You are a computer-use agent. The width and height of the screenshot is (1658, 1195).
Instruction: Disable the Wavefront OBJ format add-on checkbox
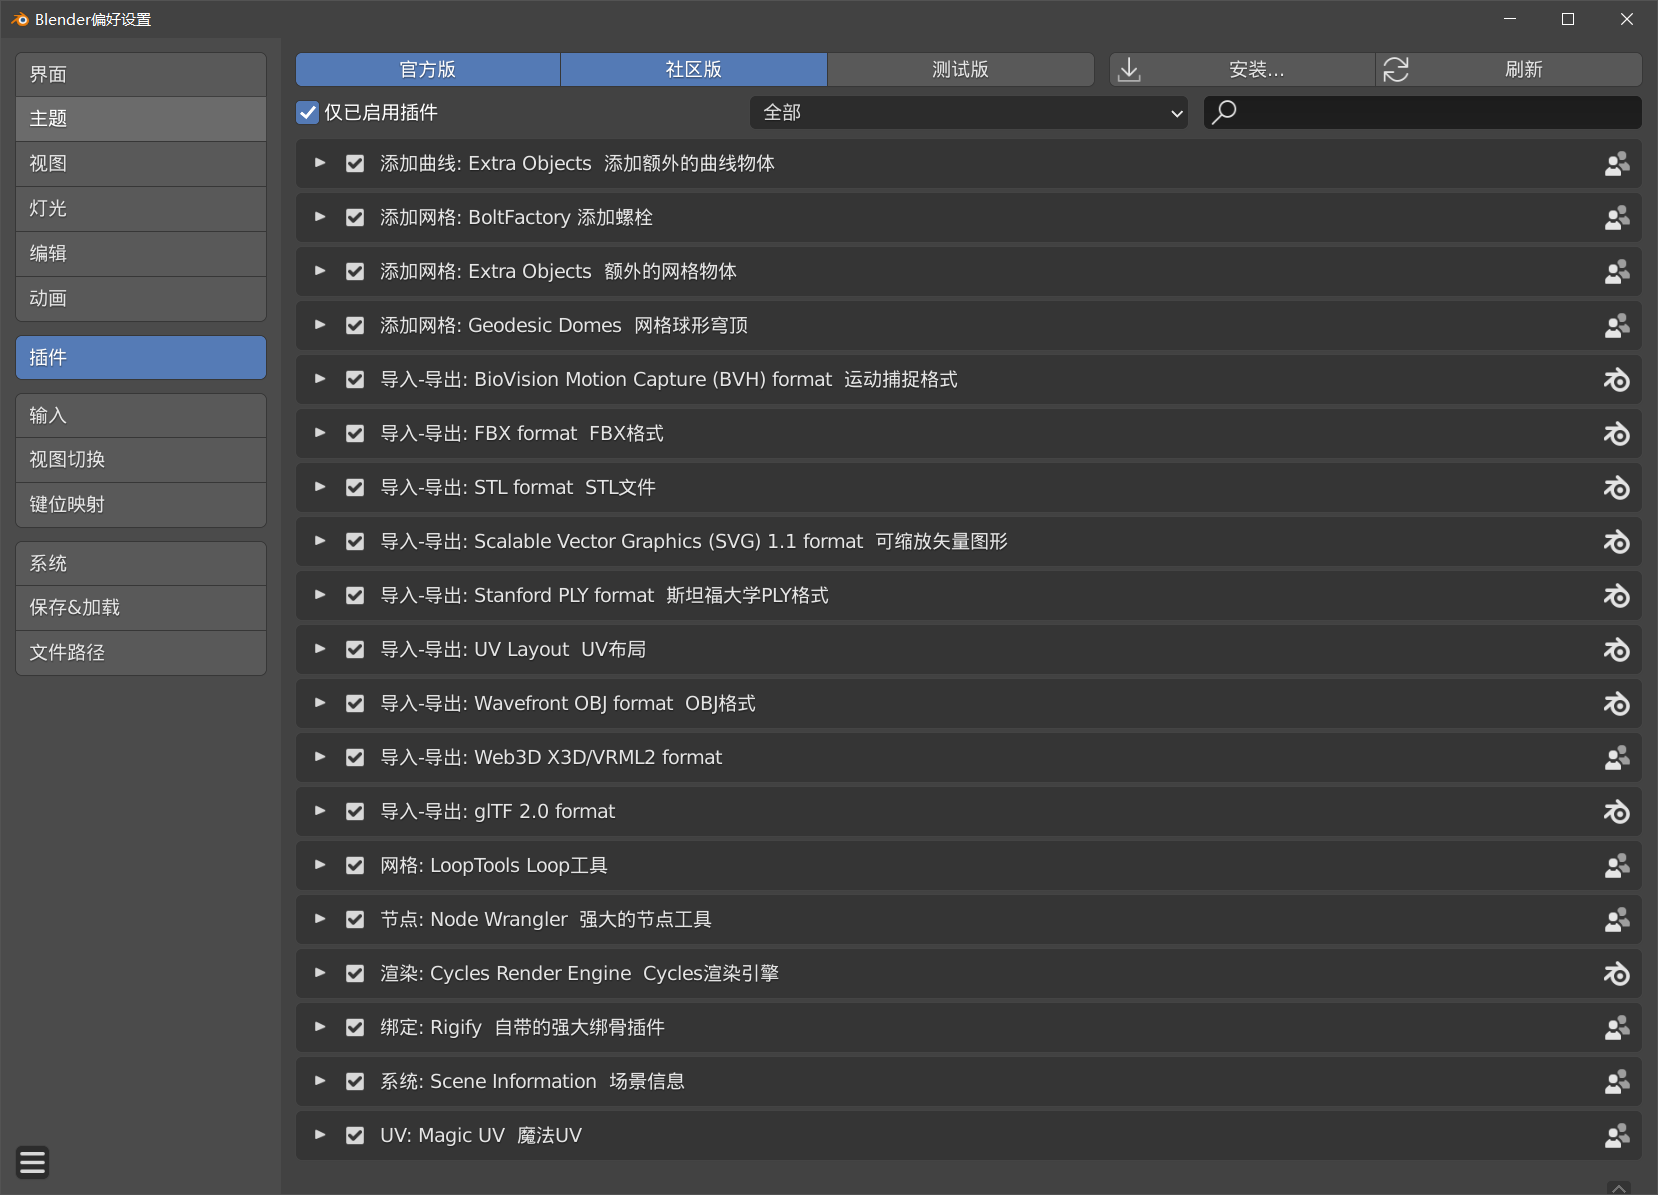pos(355,704)
